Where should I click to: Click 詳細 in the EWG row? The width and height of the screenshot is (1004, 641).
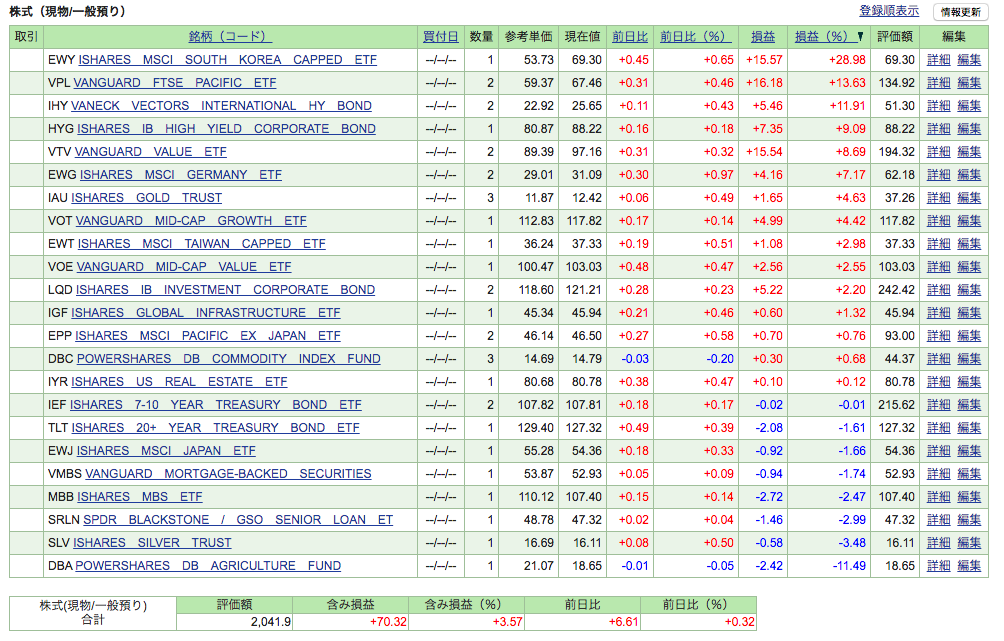(x=939, y=175)
